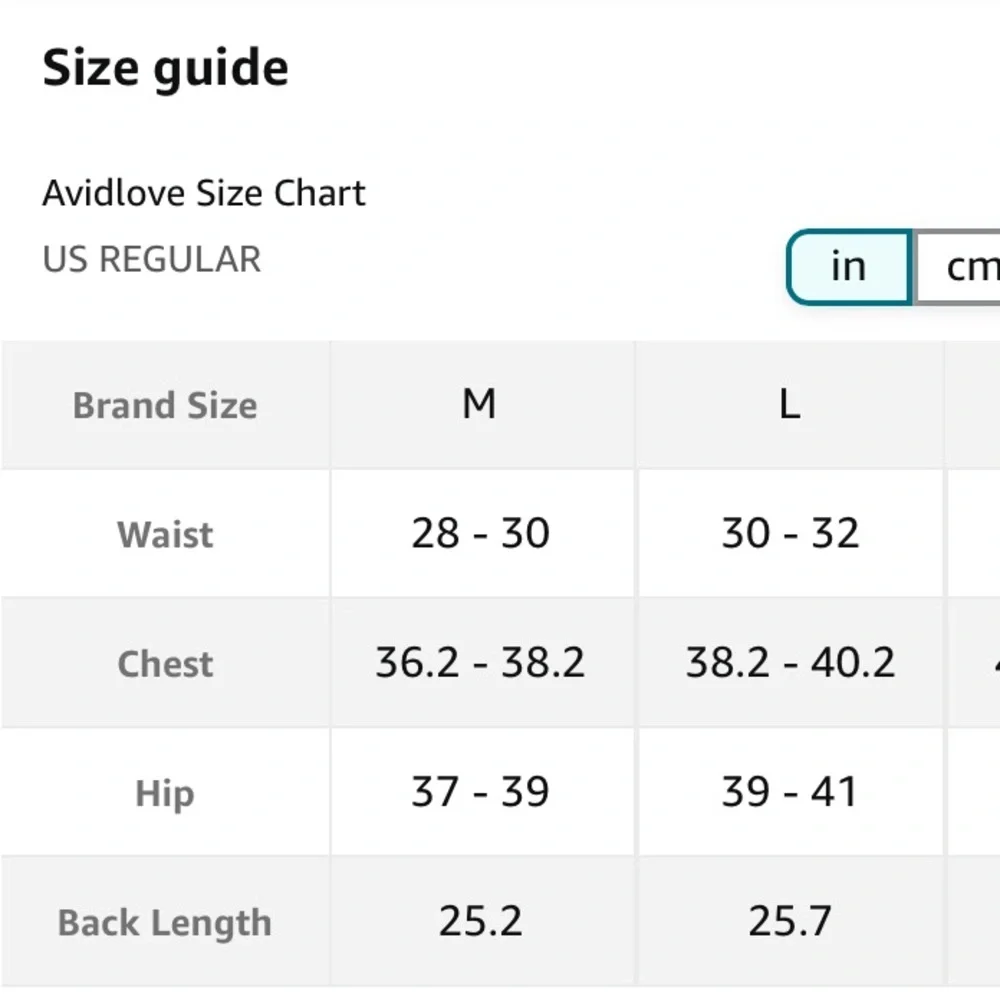
Task: Click the chest value '38.2 - 40.2'
Action: [790, 663]
